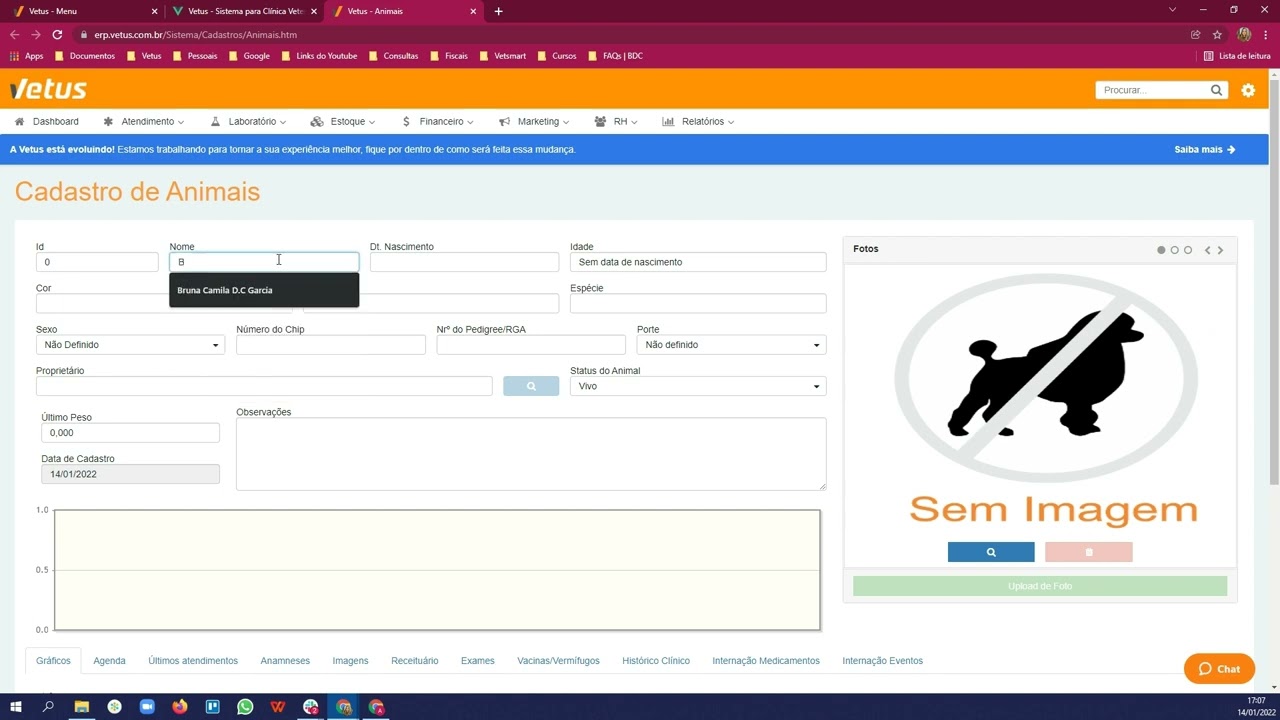Screen dimensions: 1280x720
Task: Expand the Status do Animal dropdown
Action: click(x=697, y=386)
